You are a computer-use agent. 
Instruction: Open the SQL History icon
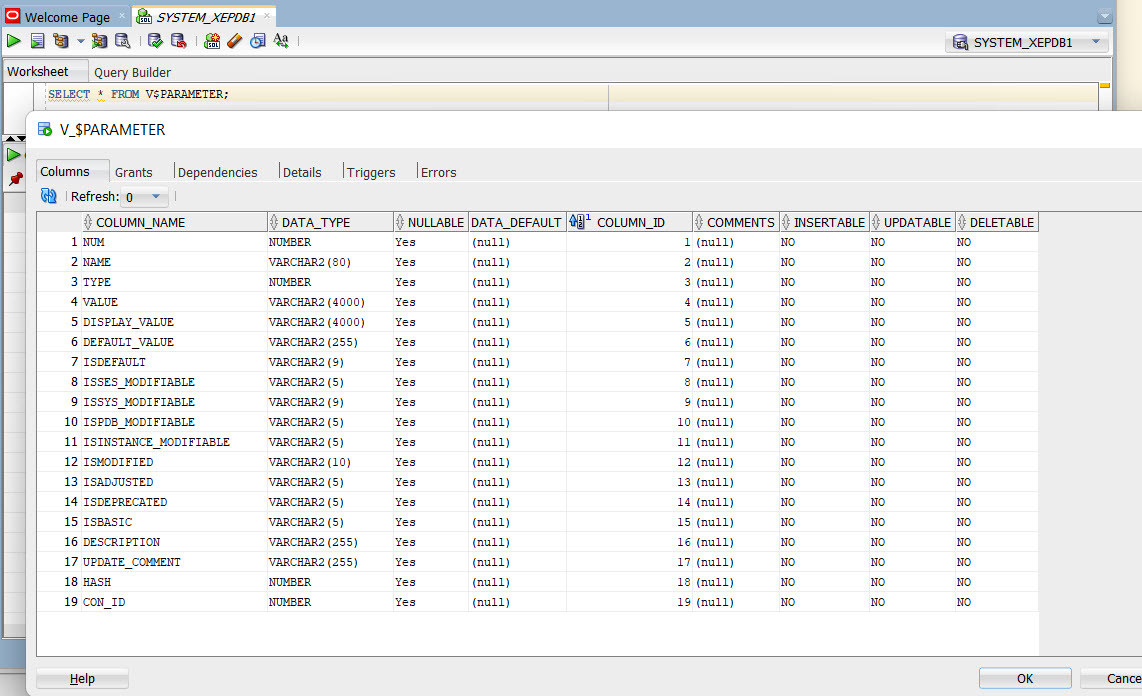(258, 41)
